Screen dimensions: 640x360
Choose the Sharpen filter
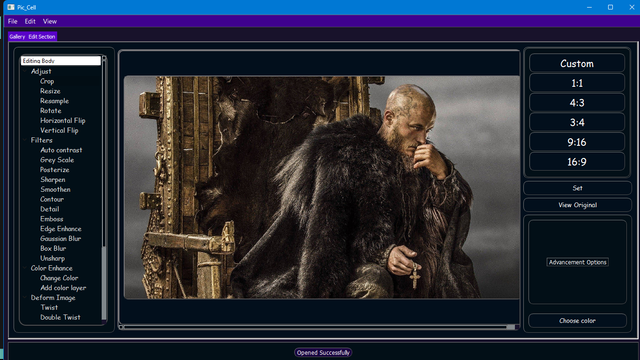[x=53, y=179]
